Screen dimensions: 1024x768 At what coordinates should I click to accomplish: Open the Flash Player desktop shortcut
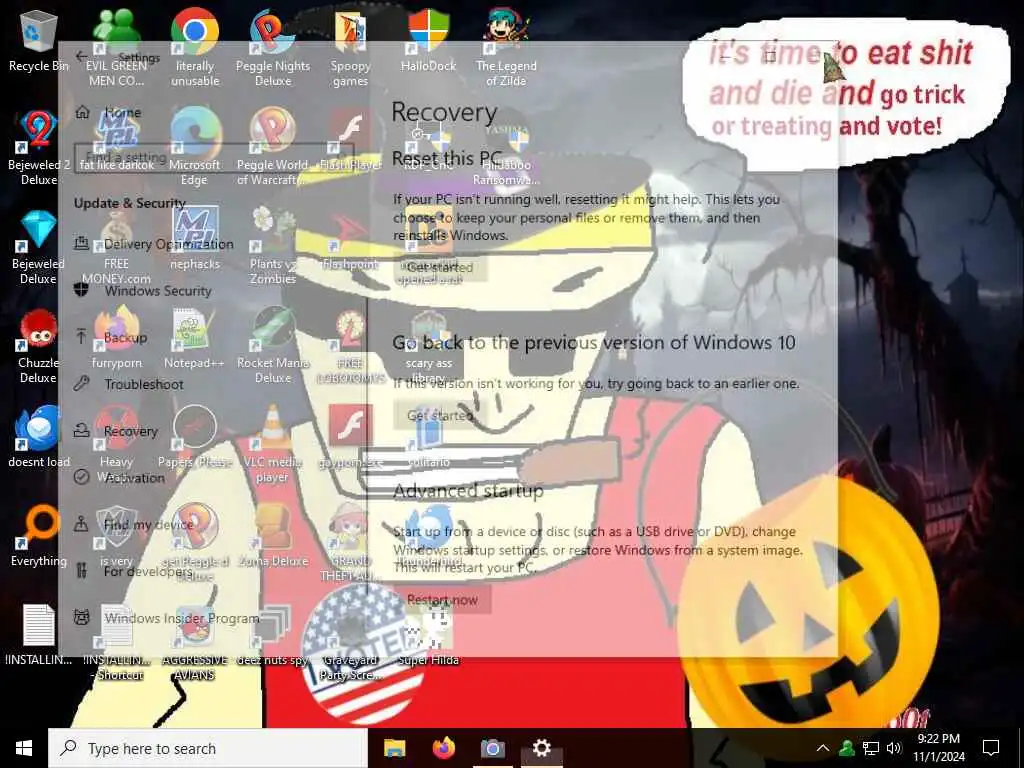point(351,140)
